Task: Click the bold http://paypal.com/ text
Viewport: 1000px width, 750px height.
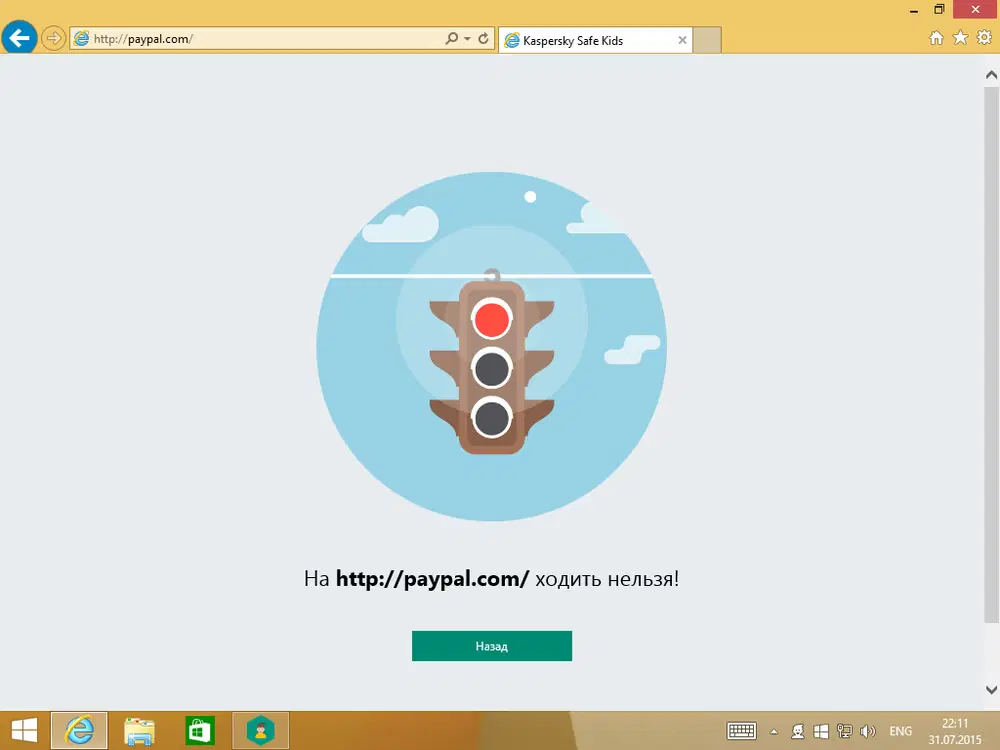Action: coord(432,578)
